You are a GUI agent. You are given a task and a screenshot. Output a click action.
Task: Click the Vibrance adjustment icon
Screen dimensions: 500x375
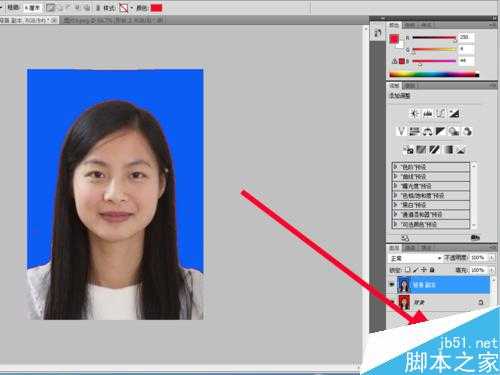click(x=401, y=131)
